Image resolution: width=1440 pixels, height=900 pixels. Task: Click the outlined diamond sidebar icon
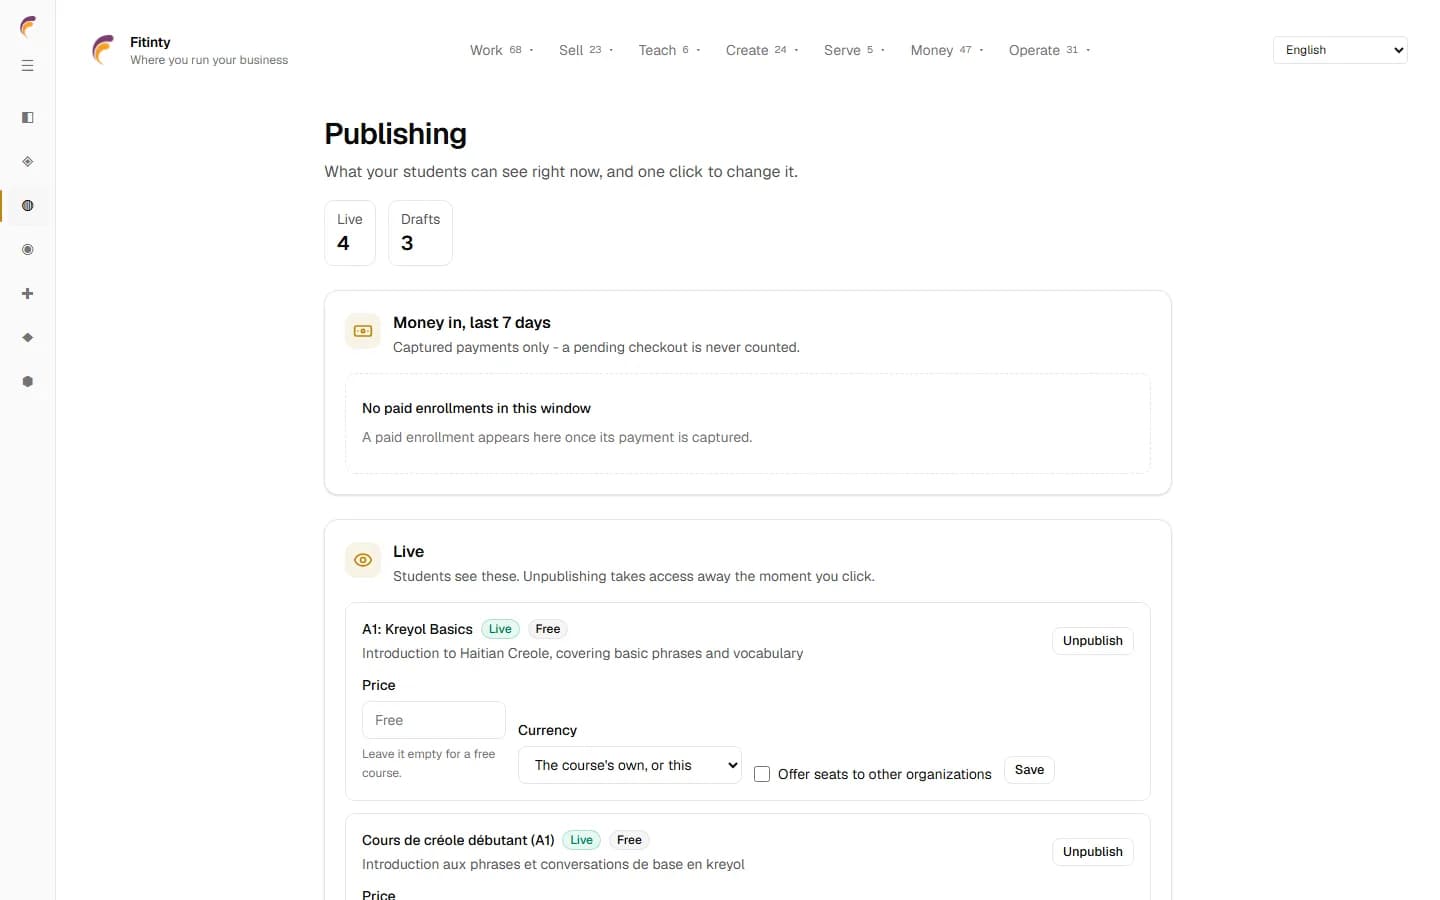pyautogui.click(x=28, y=162)
